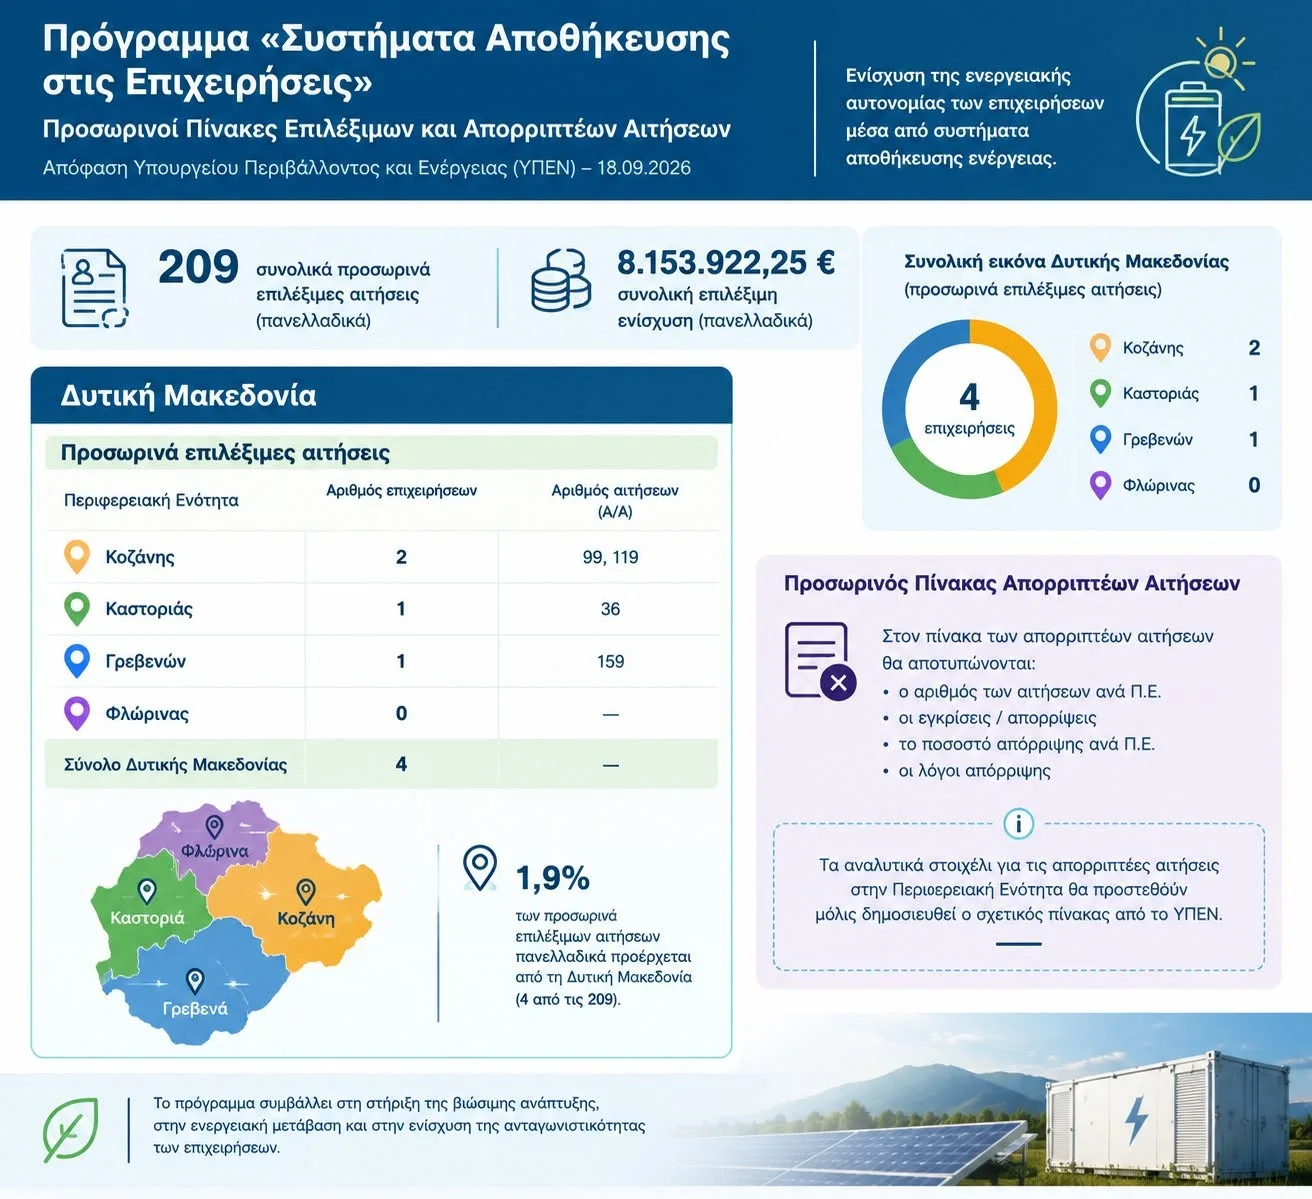
Task: Click the rejected document icon with X
Action: pos(820,660)
